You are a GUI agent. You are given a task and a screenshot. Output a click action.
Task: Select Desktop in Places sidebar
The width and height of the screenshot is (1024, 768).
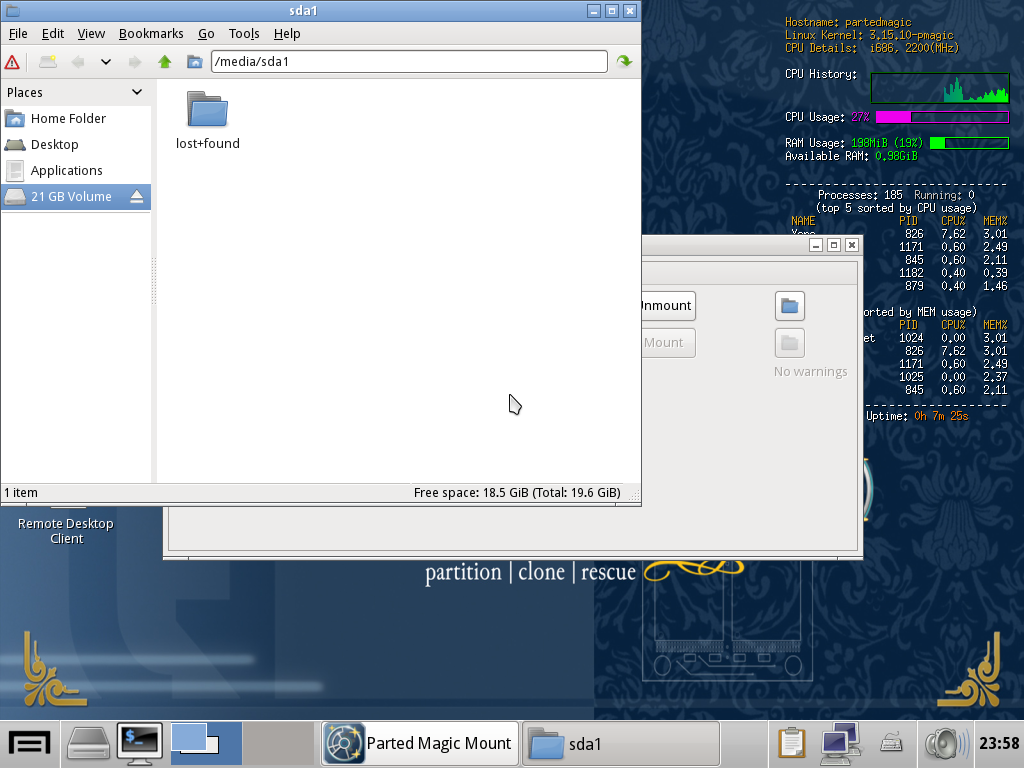click(x=76, y=144)
